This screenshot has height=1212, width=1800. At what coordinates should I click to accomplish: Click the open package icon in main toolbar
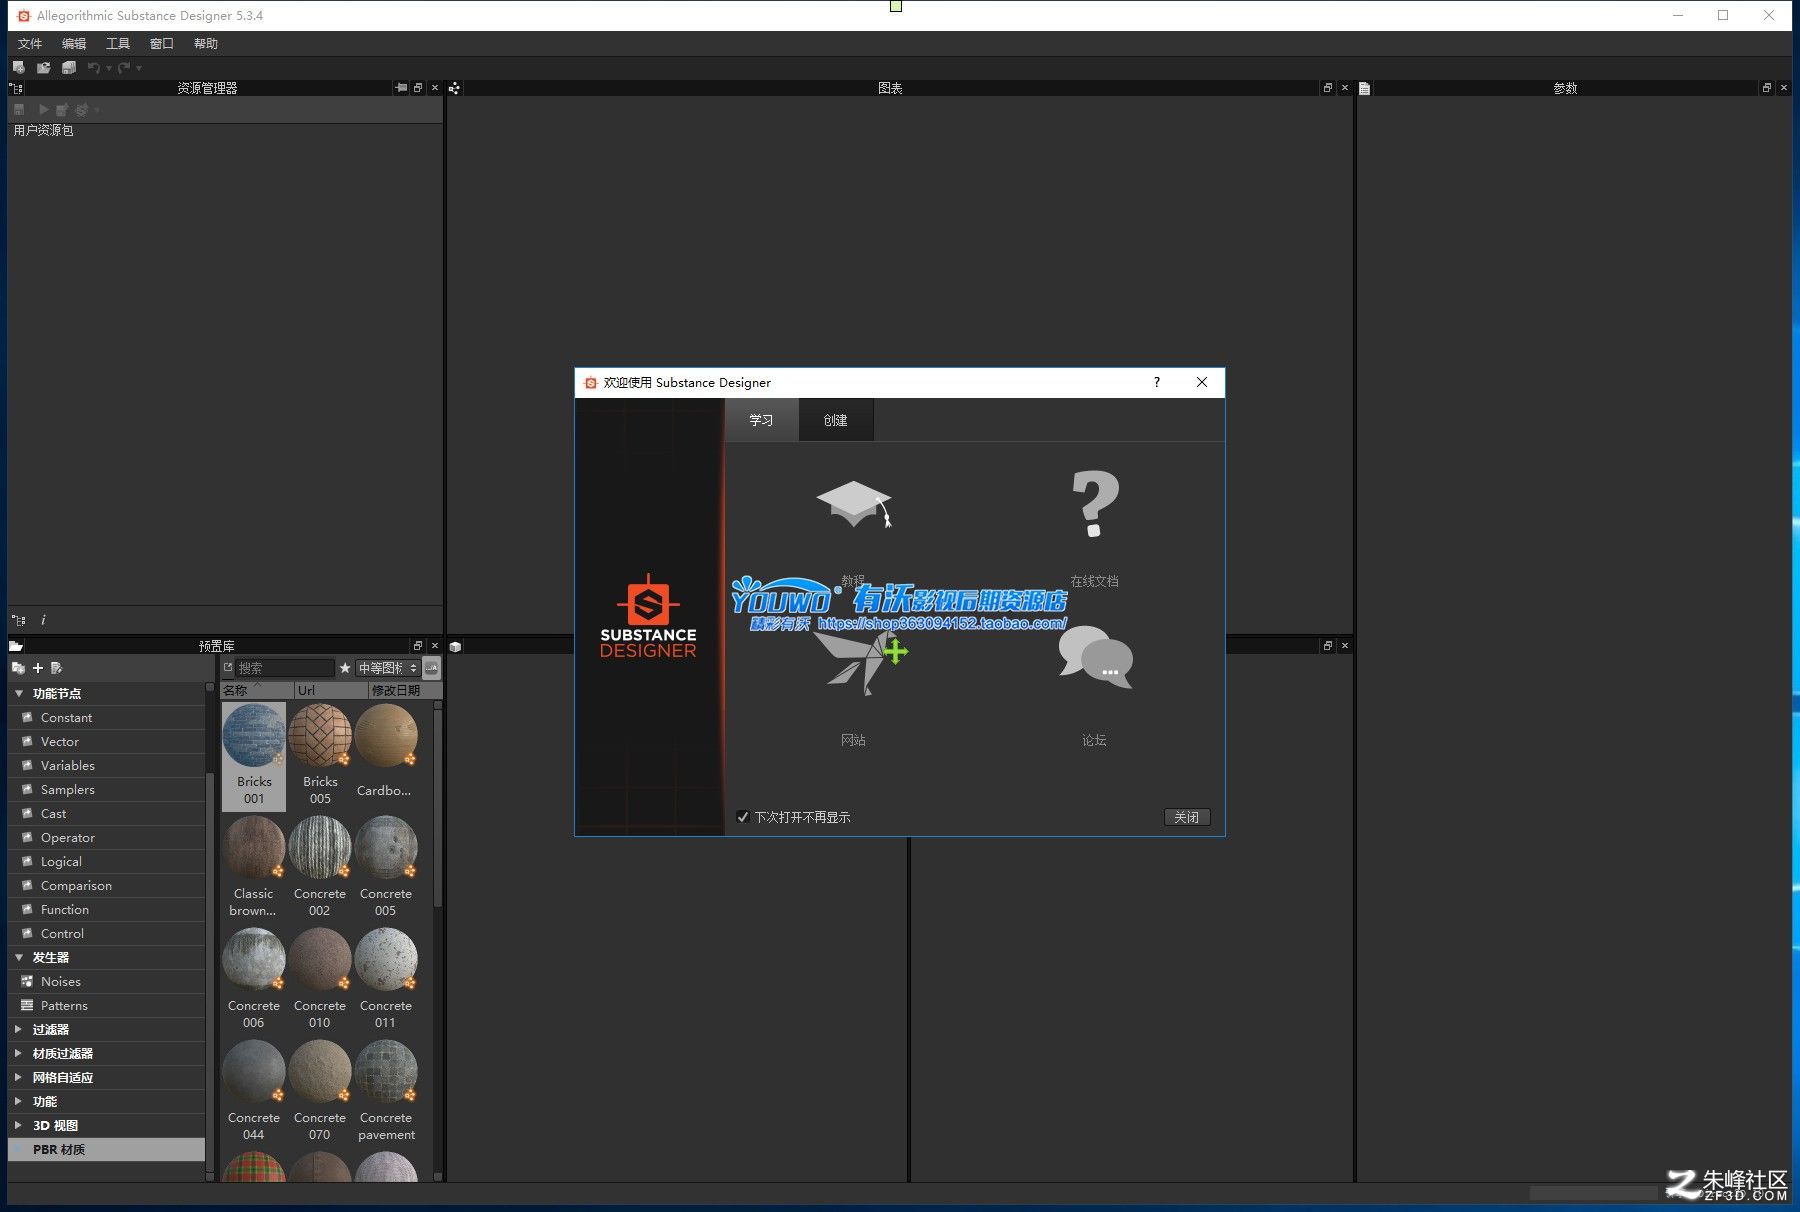[43, 68]
